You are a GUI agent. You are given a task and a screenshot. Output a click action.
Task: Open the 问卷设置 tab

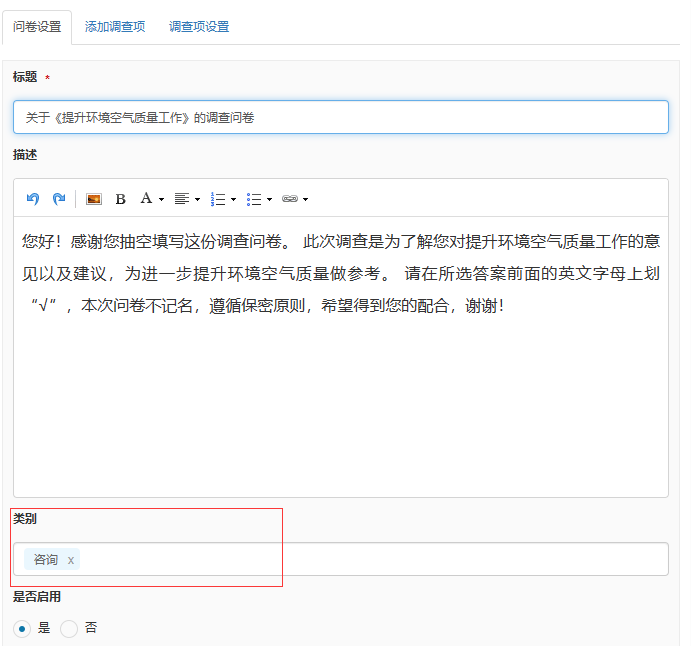[37, 27]
